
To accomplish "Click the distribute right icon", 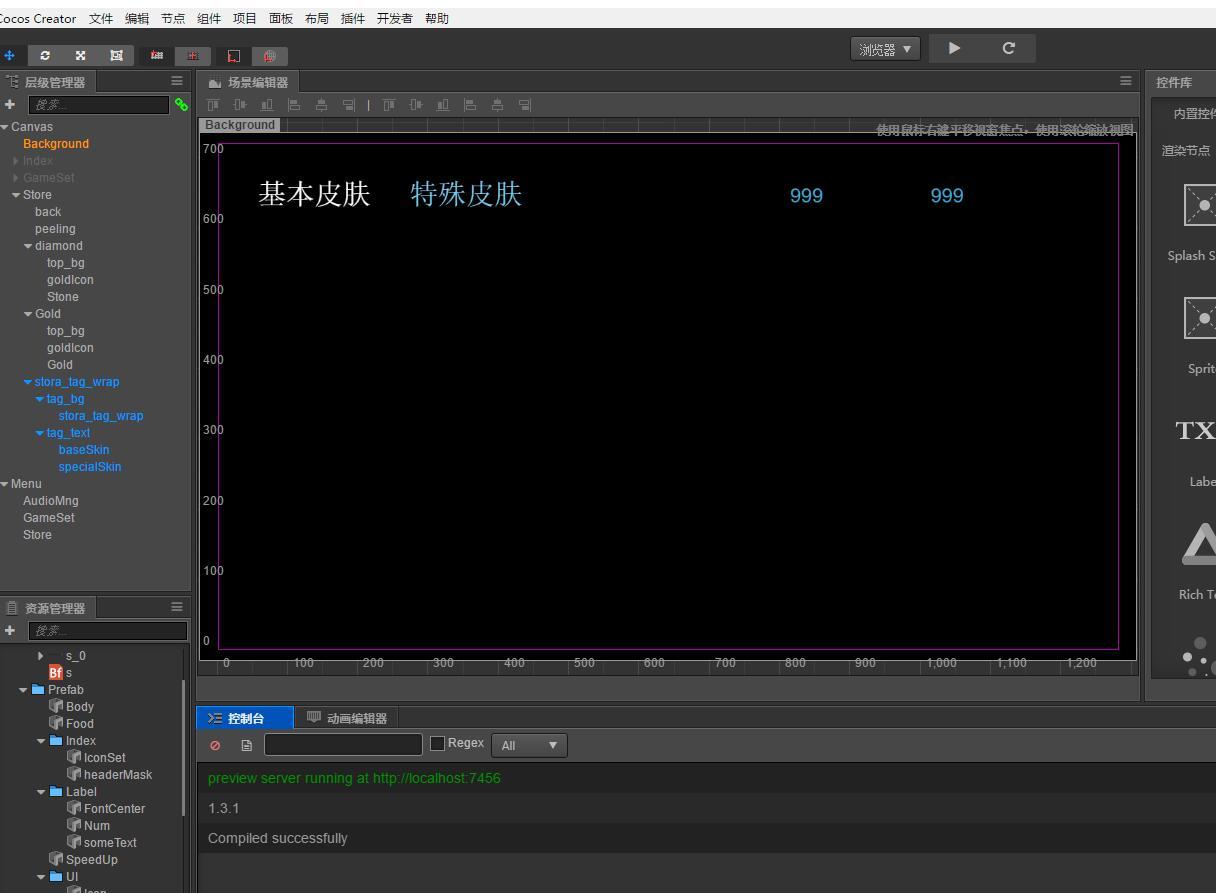I will [524, 104].
